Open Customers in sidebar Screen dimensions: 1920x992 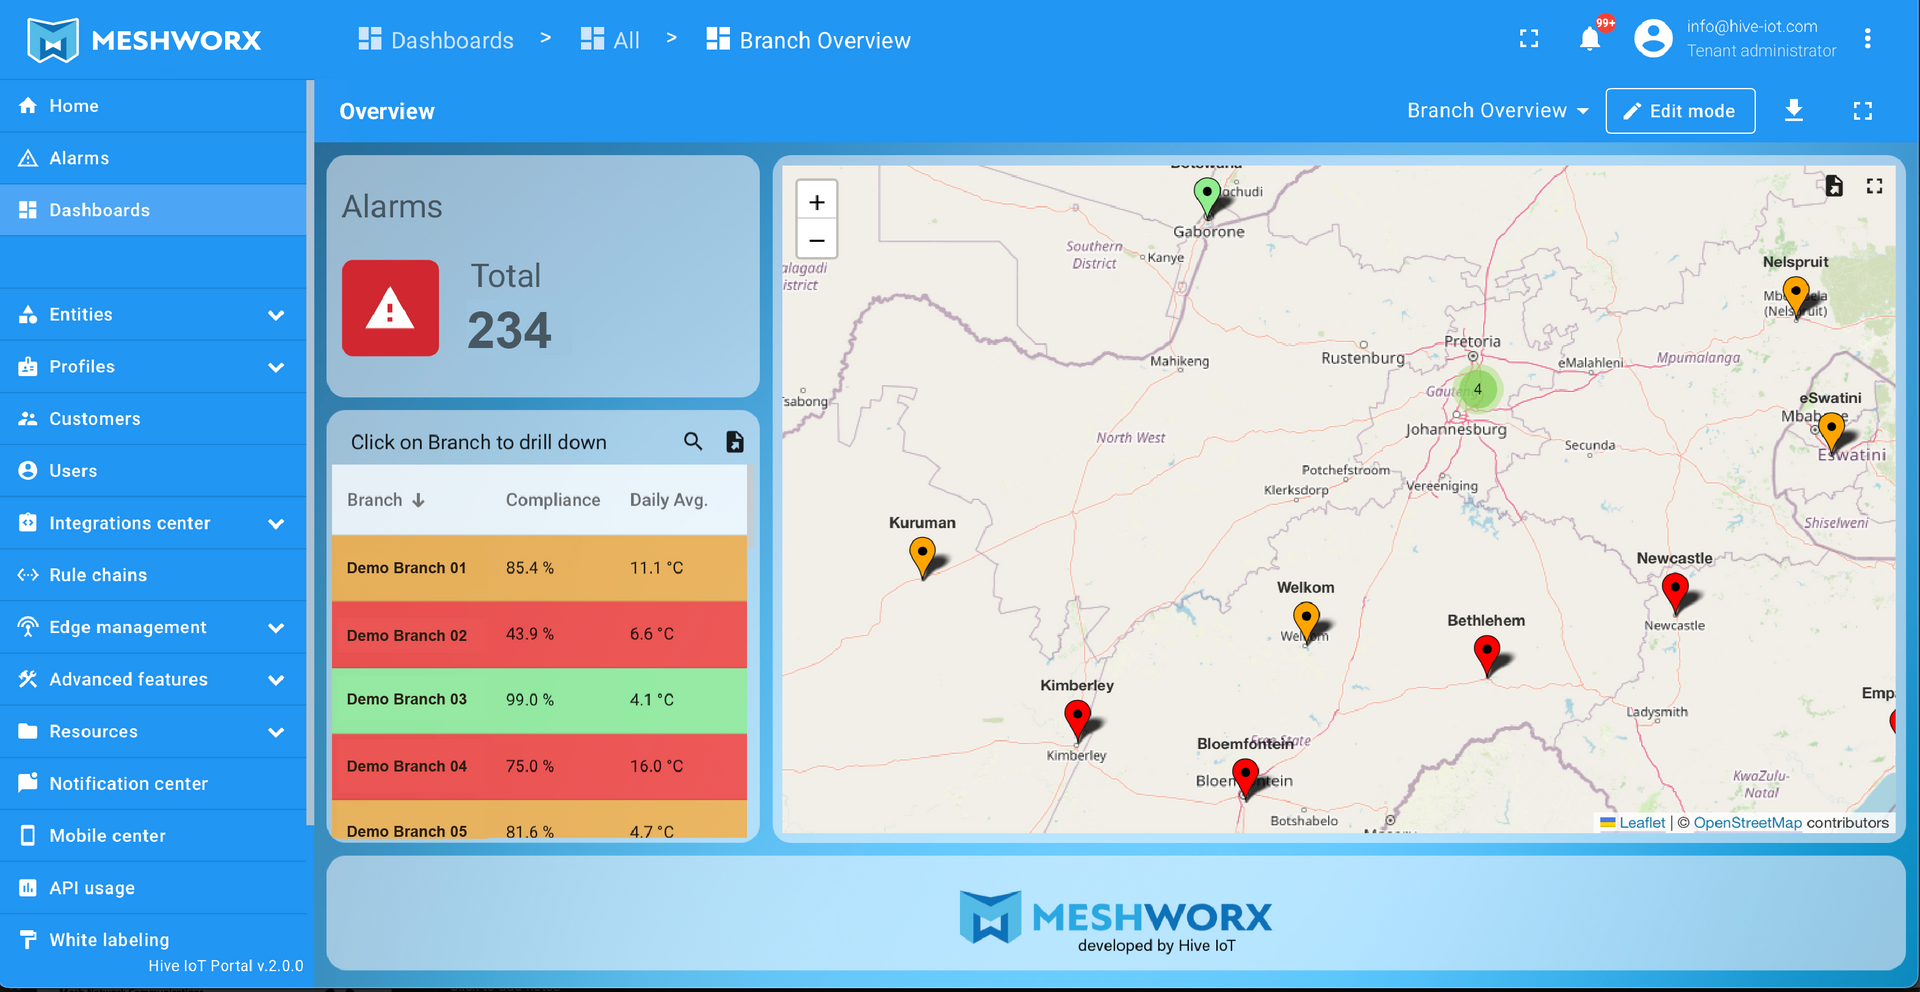pos(153,419)
